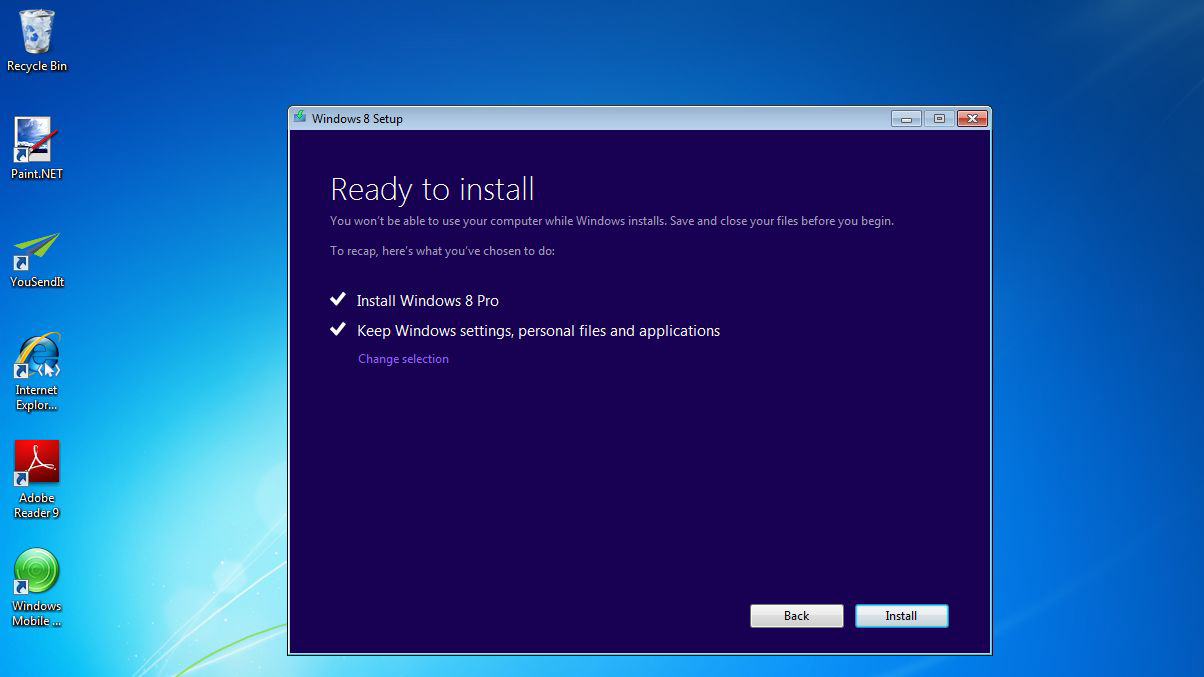Image resolution: width=1204 pixels, height=677 pixels.
Task: Minimize the Windows 8 Setup window
Action: point(906,119)
